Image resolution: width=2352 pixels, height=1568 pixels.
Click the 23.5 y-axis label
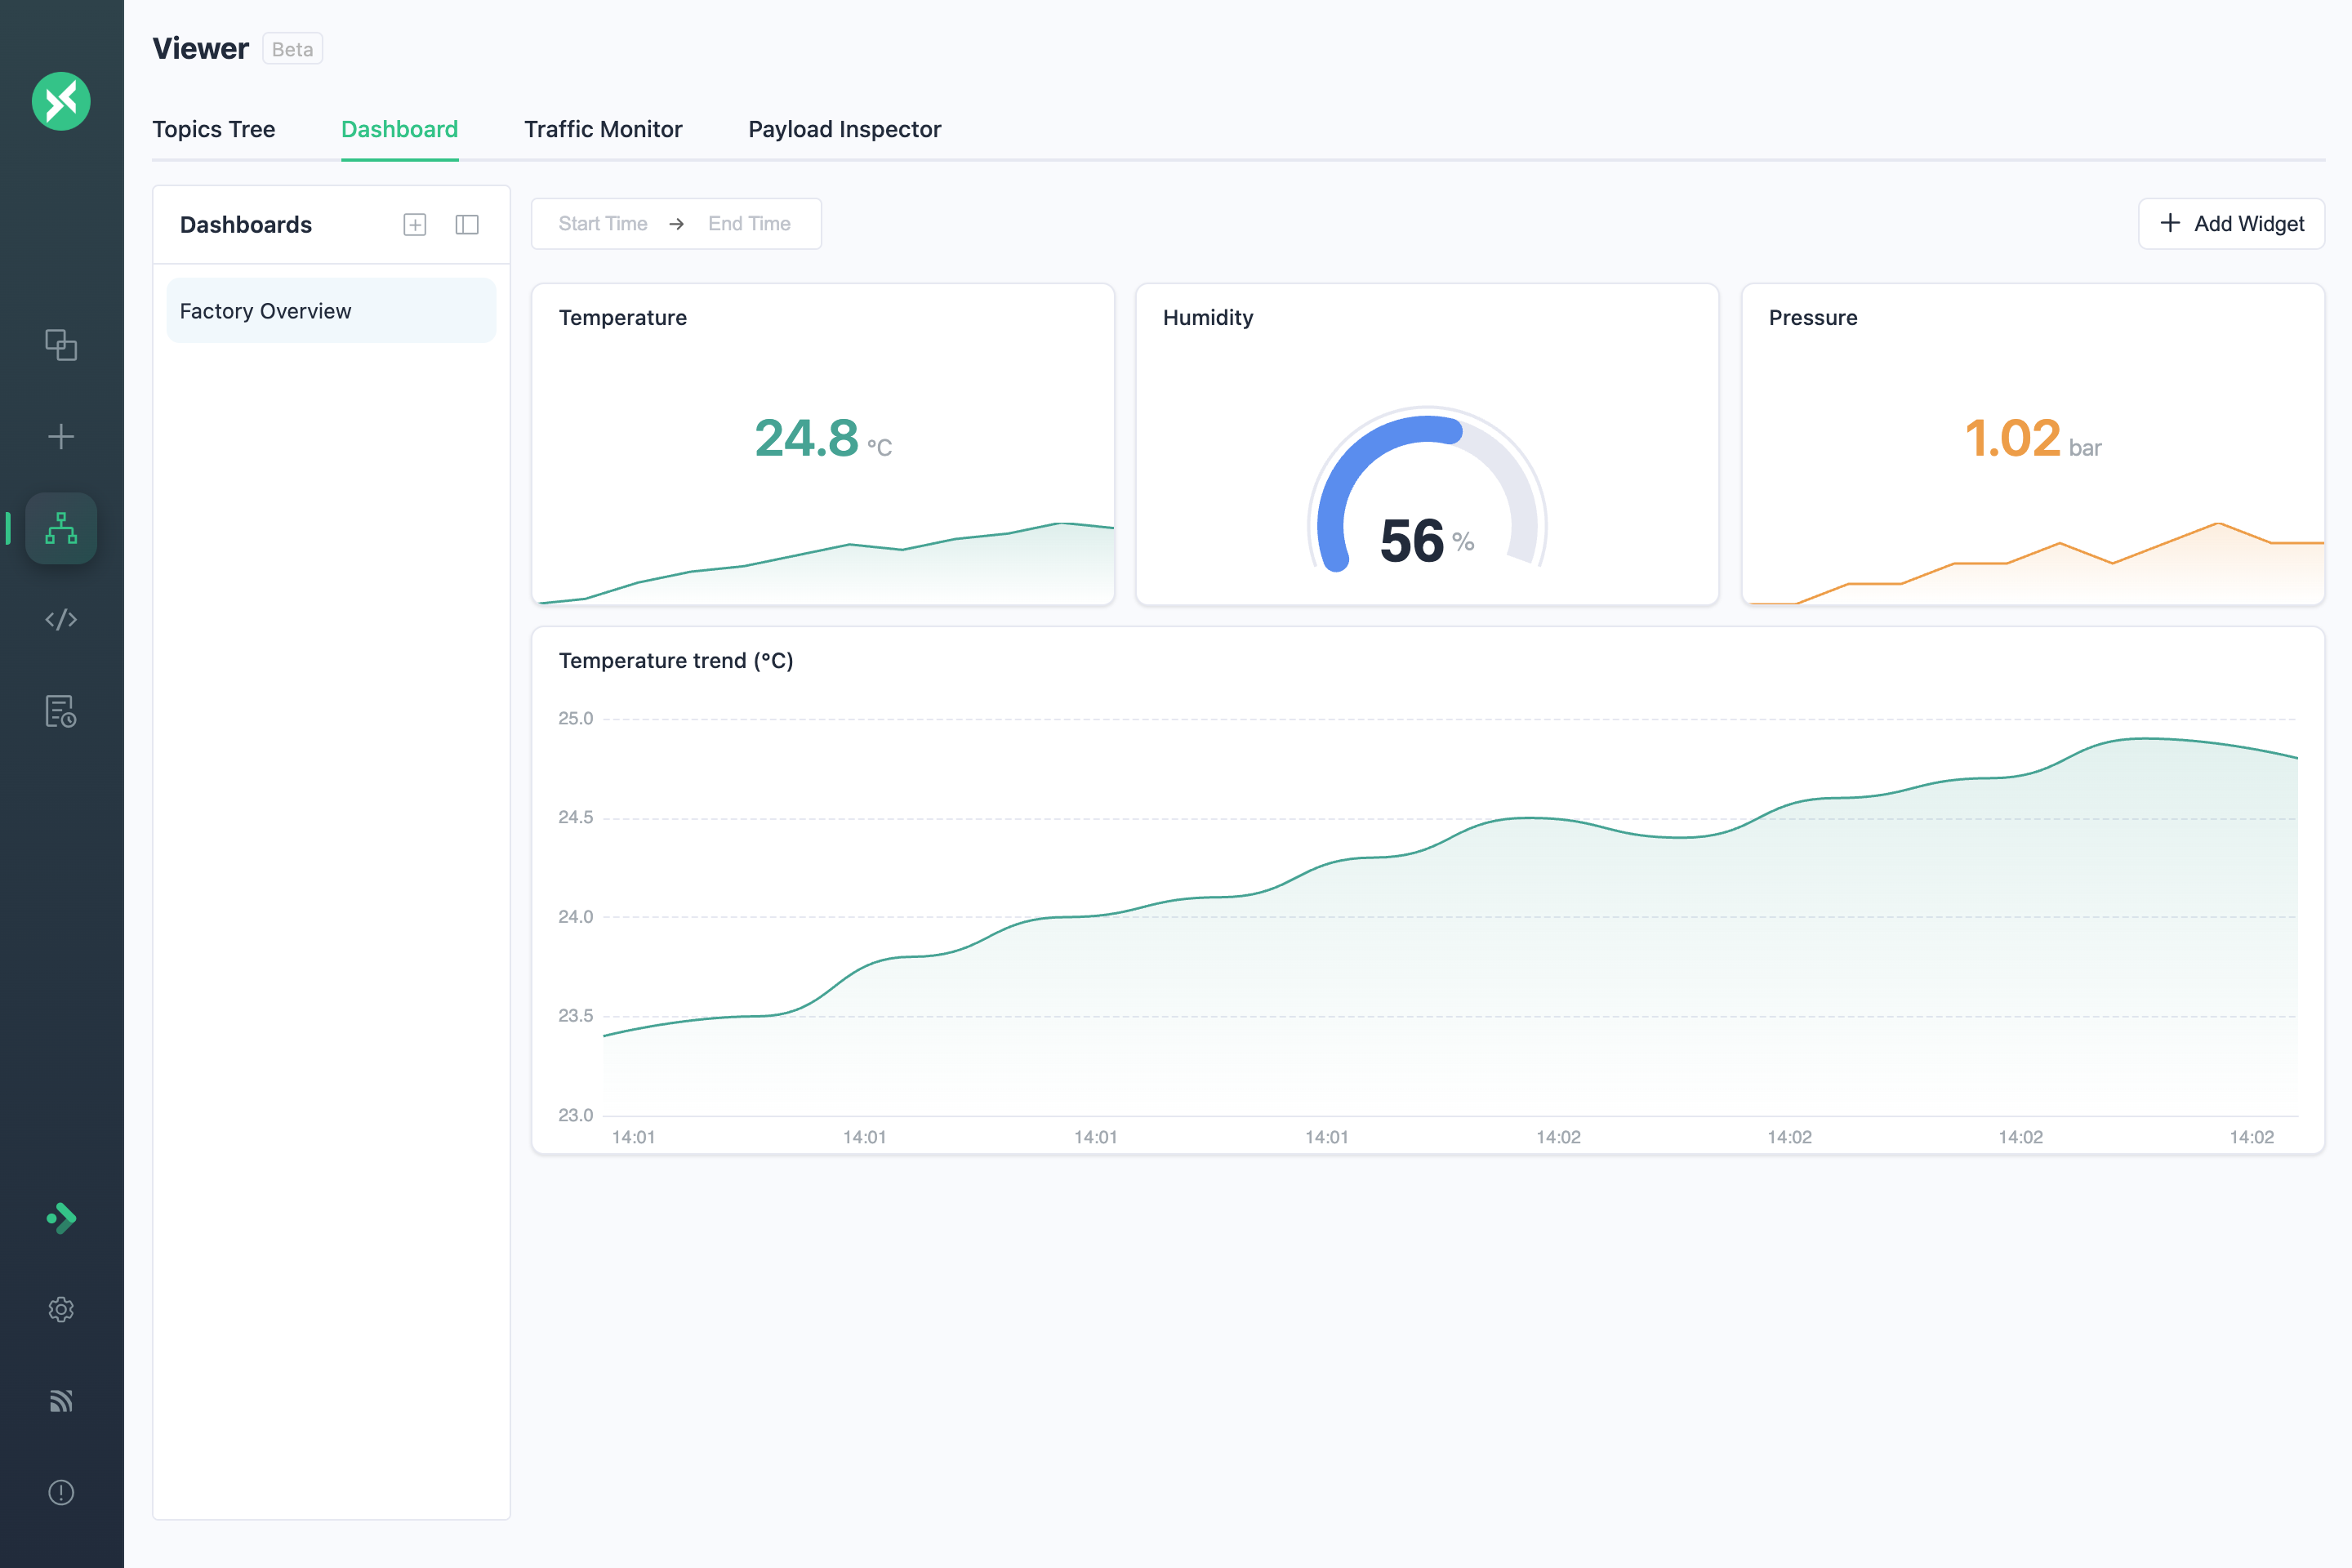point(575,1016)
